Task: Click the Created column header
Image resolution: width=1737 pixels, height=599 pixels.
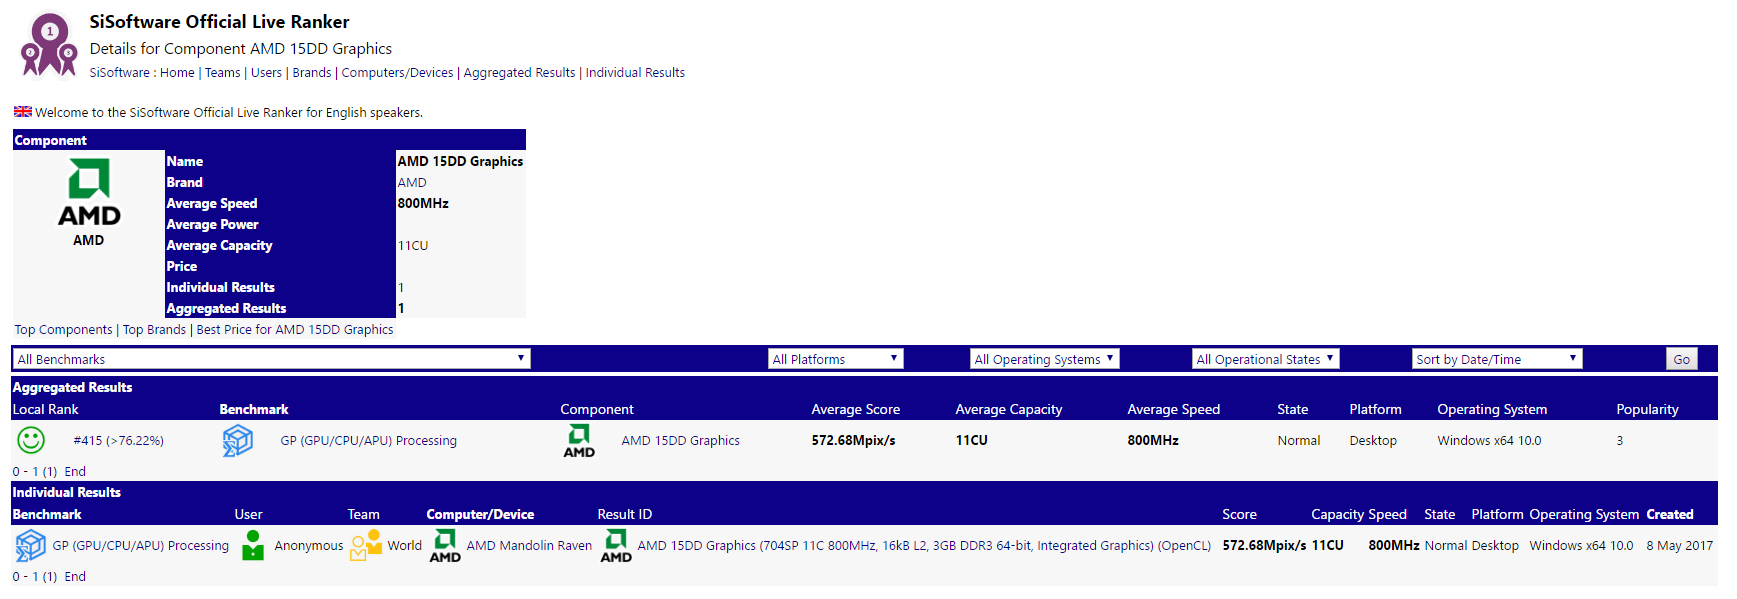Action: click(x=1669, y=514)
